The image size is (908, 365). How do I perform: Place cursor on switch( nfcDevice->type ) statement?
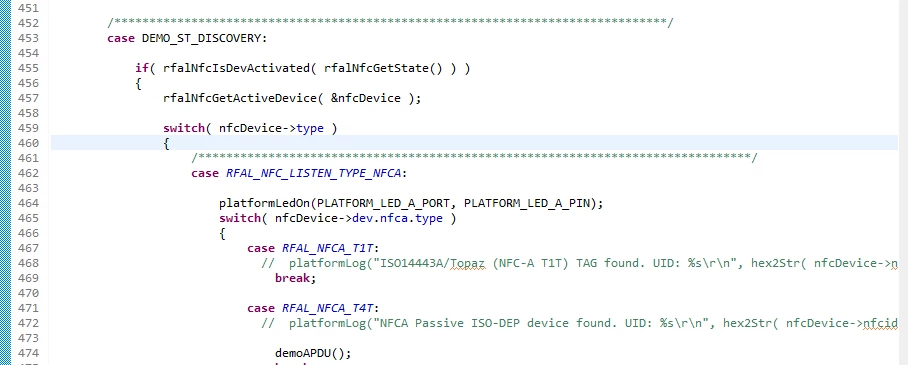coord(250,129)
